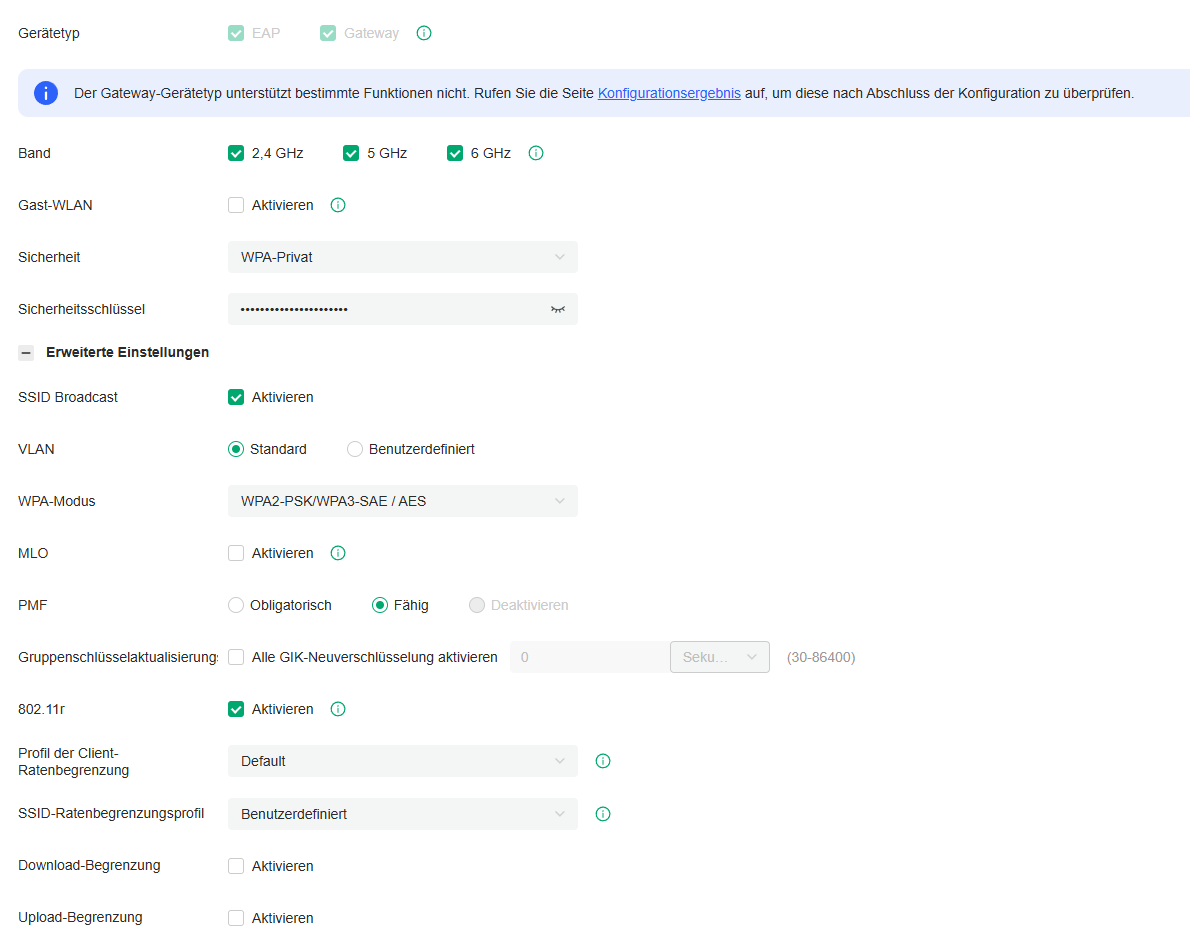
Task: Open the info tooltip next to Gateway device type
Action: 424,32
